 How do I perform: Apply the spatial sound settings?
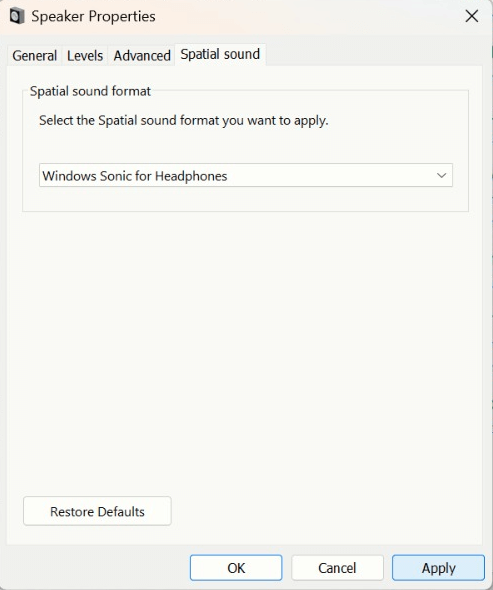click(438, 568)
